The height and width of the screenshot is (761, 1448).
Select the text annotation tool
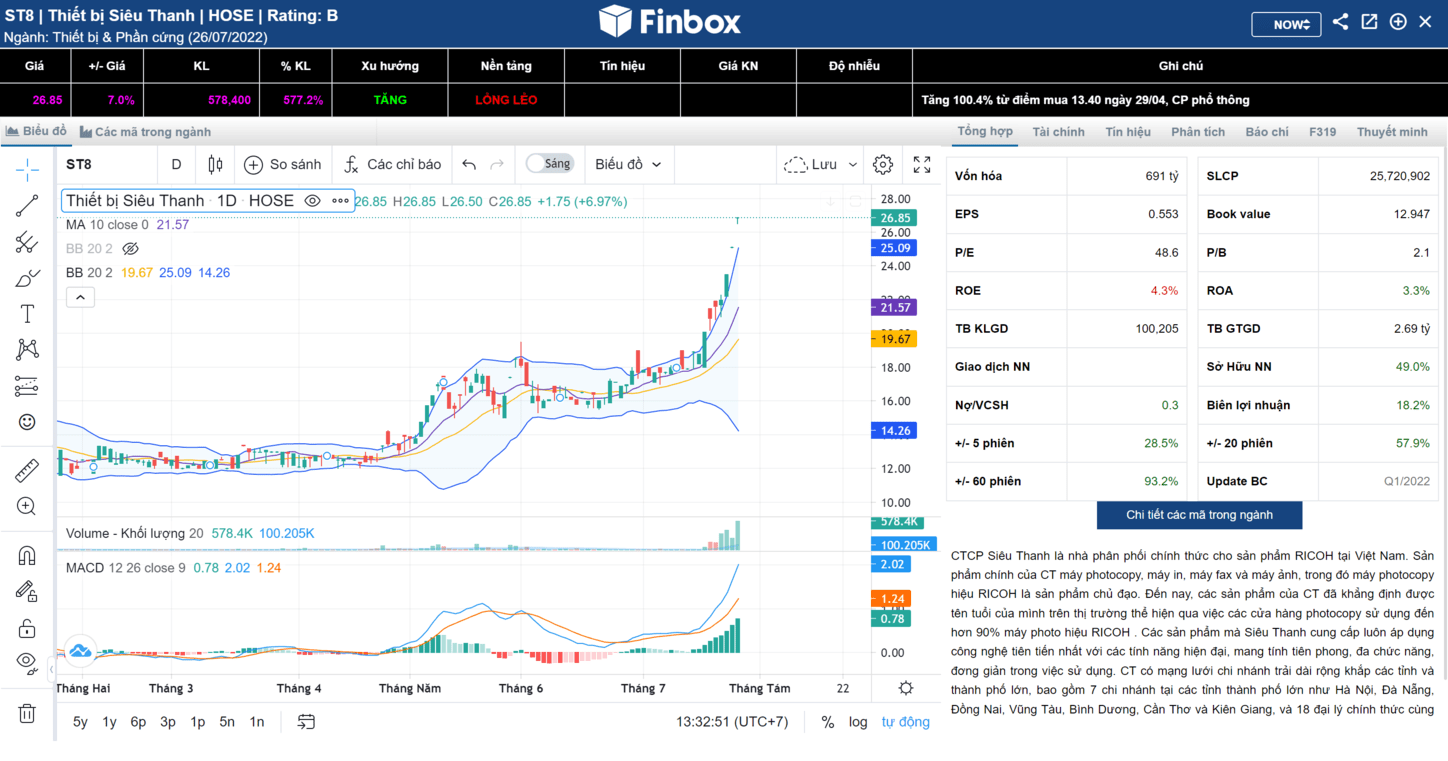27,314
